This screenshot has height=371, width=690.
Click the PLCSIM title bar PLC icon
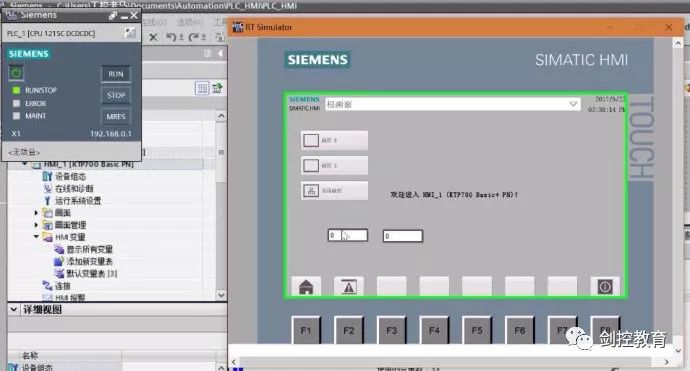tap(11, 15)
